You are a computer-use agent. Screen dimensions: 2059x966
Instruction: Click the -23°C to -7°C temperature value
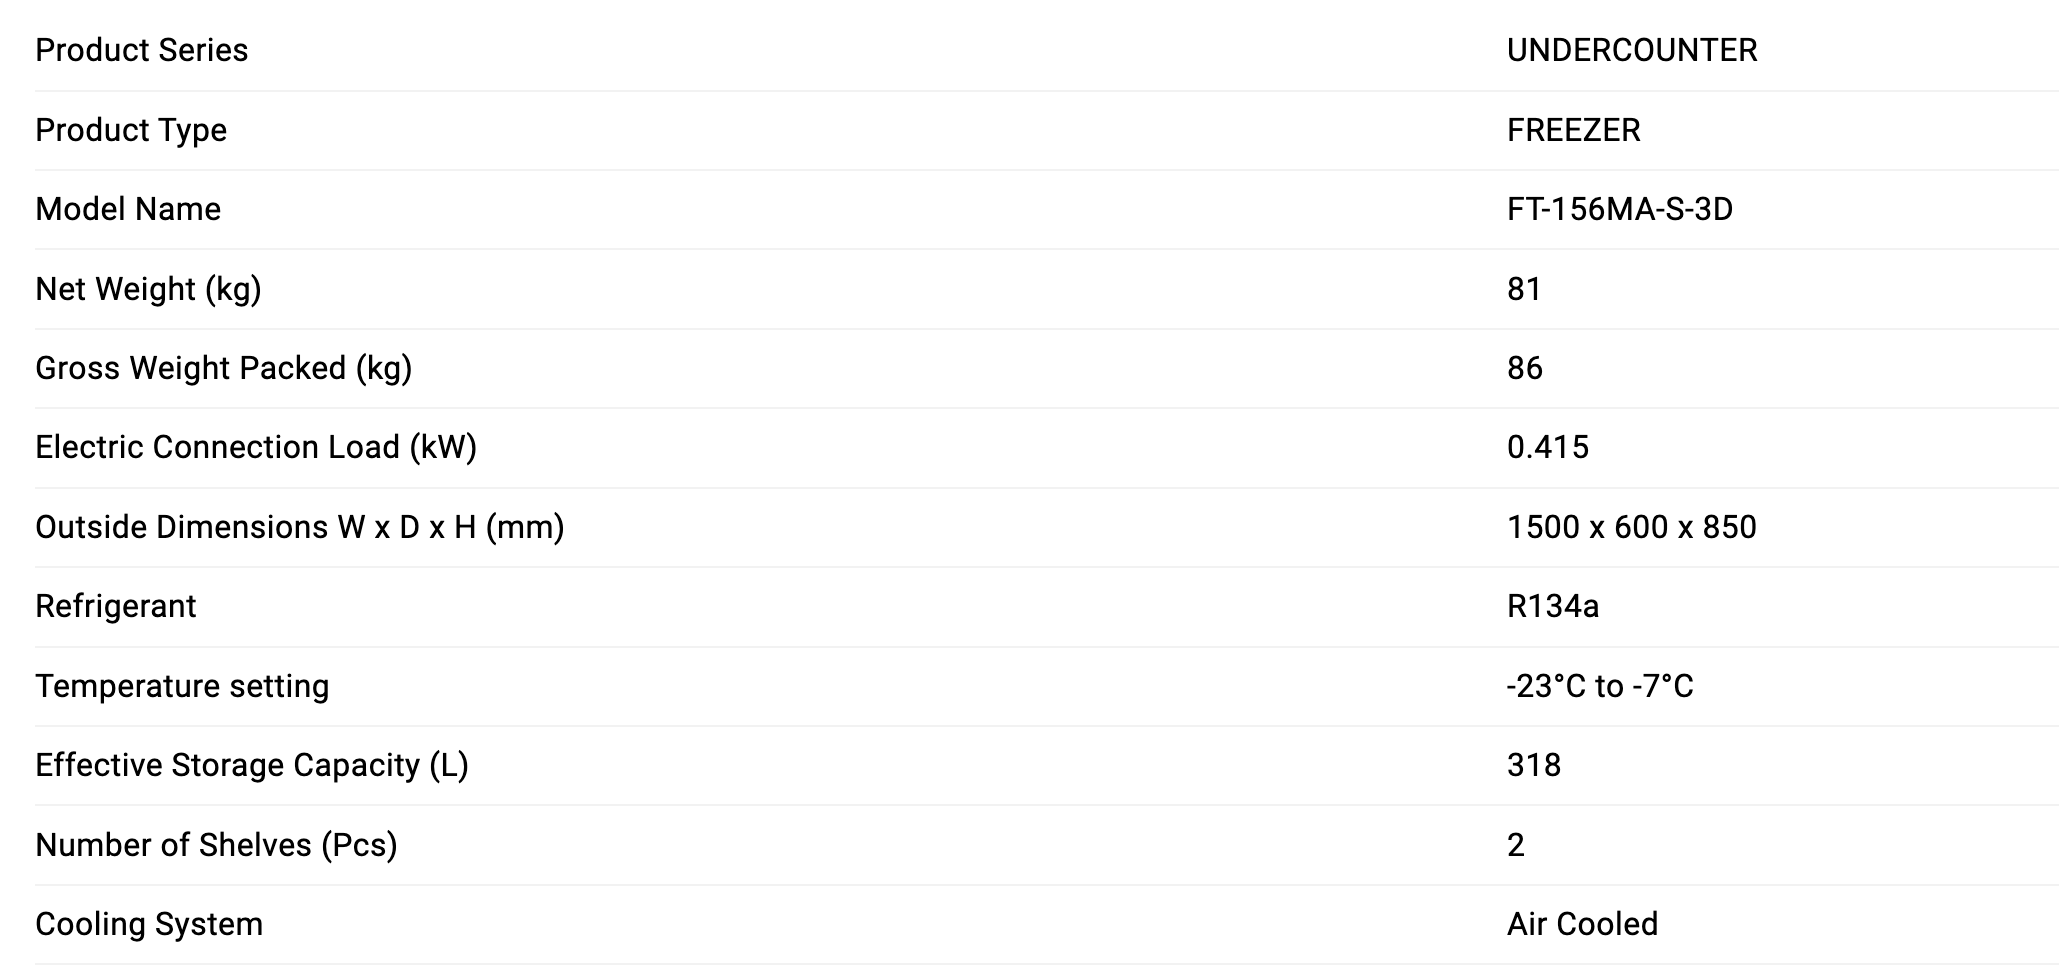pos(1599,686)
